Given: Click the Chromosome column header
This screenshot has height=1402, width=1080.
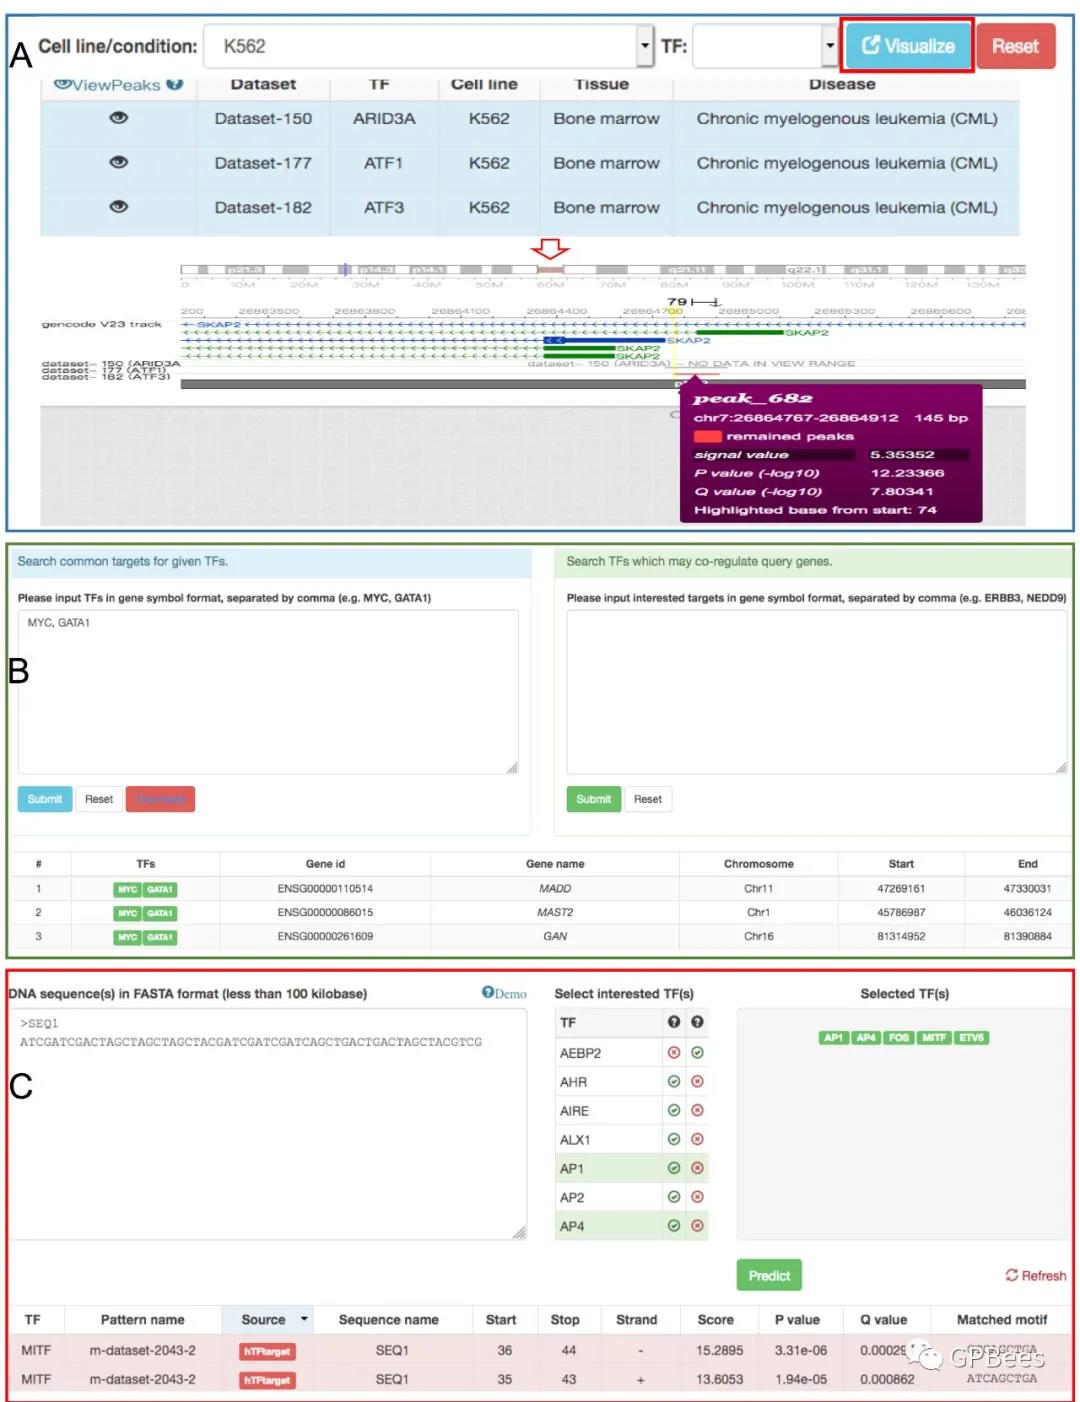Looking at the screenshot, I should (759, 864).
